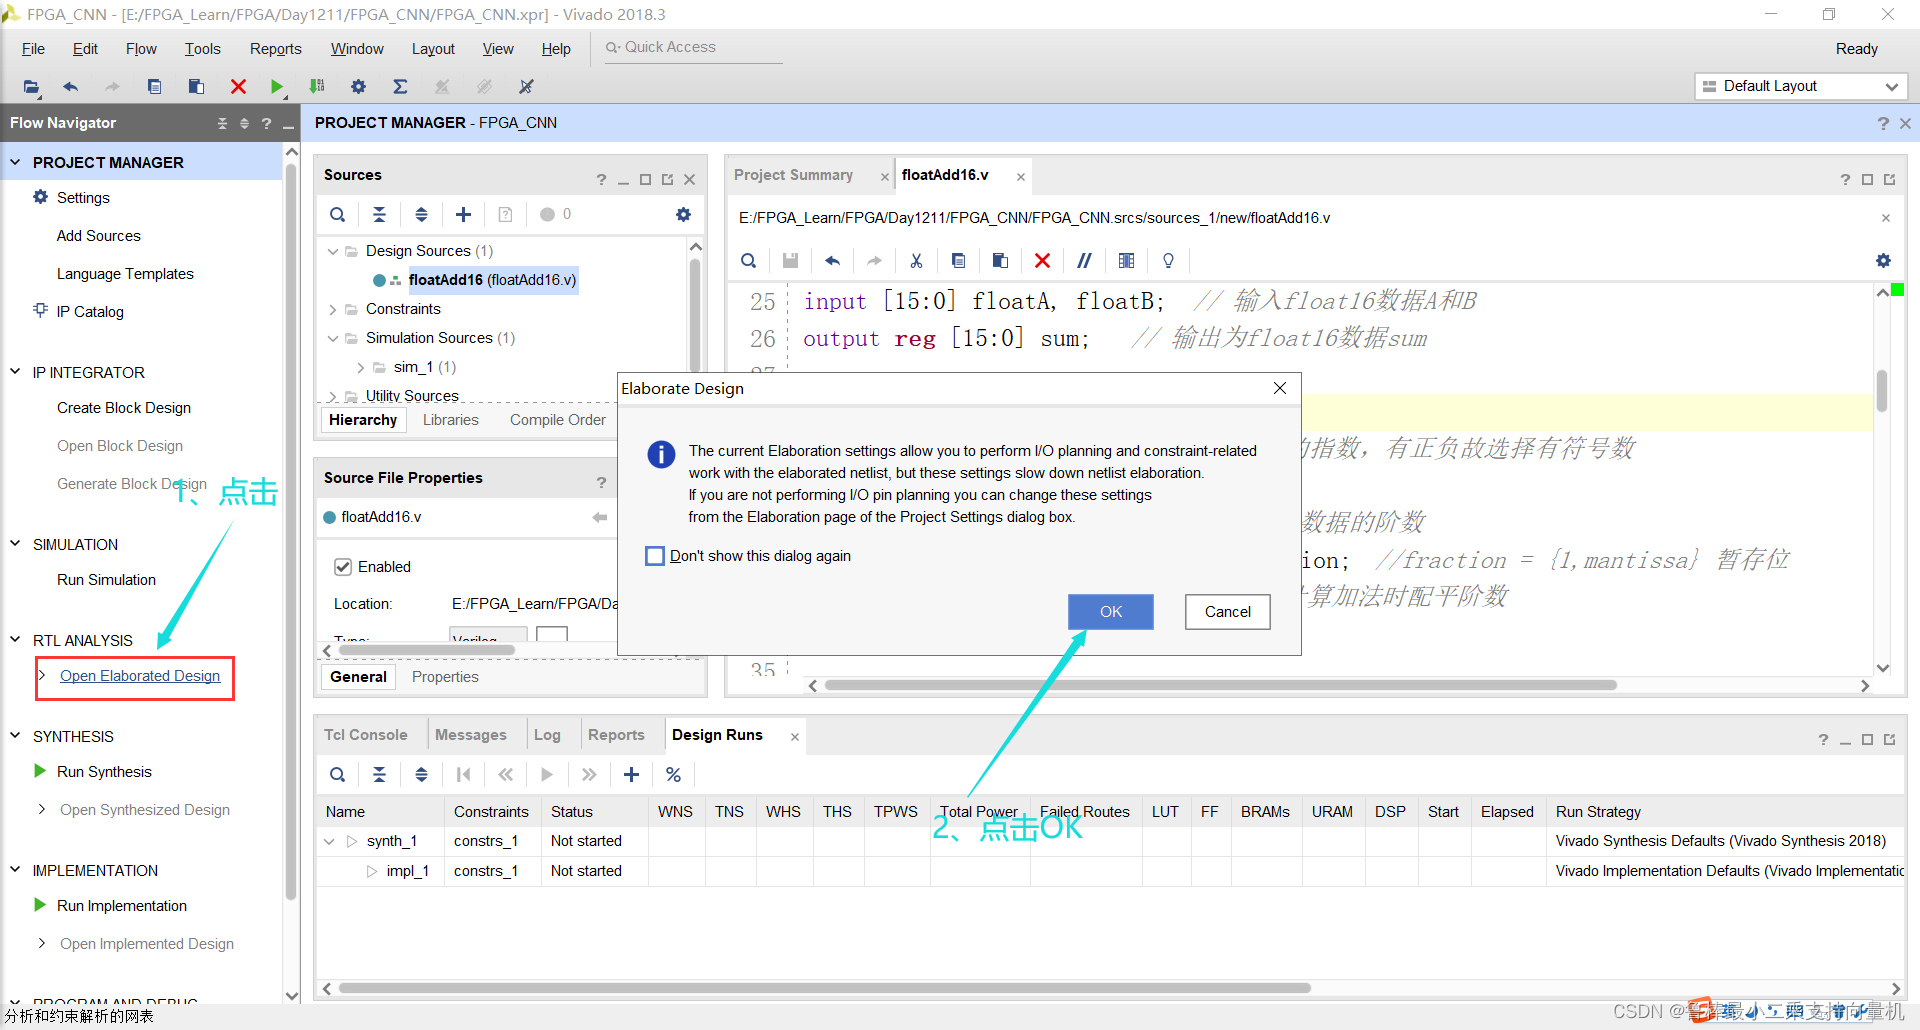Collapse the Design Sources tree node
The width and height of the screenshot is (1920, 1030).
[333, 251]
